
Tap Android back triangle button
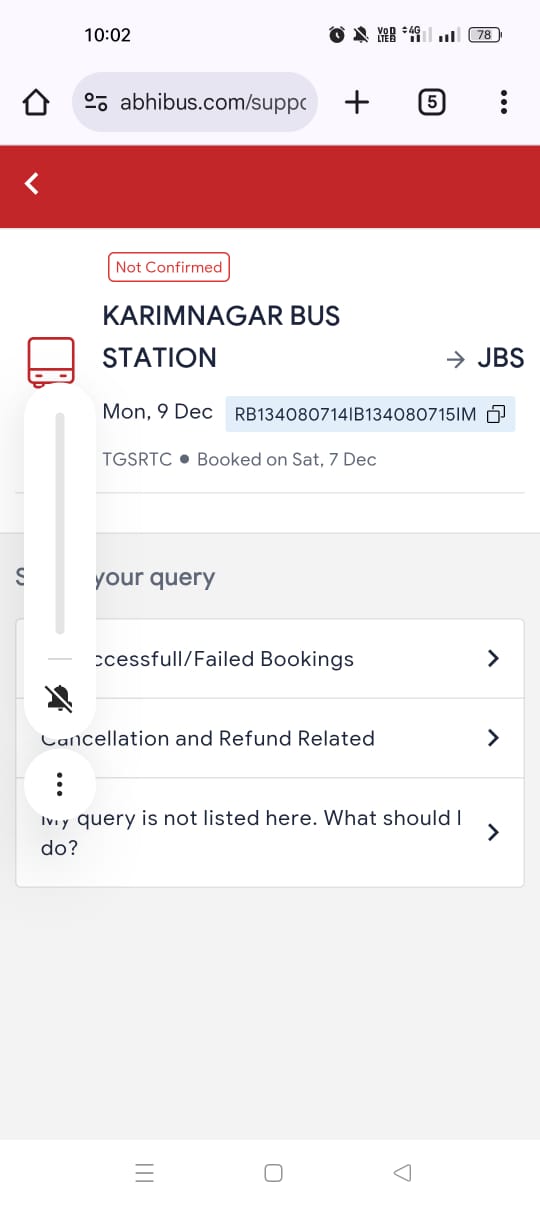[402, 1173]
